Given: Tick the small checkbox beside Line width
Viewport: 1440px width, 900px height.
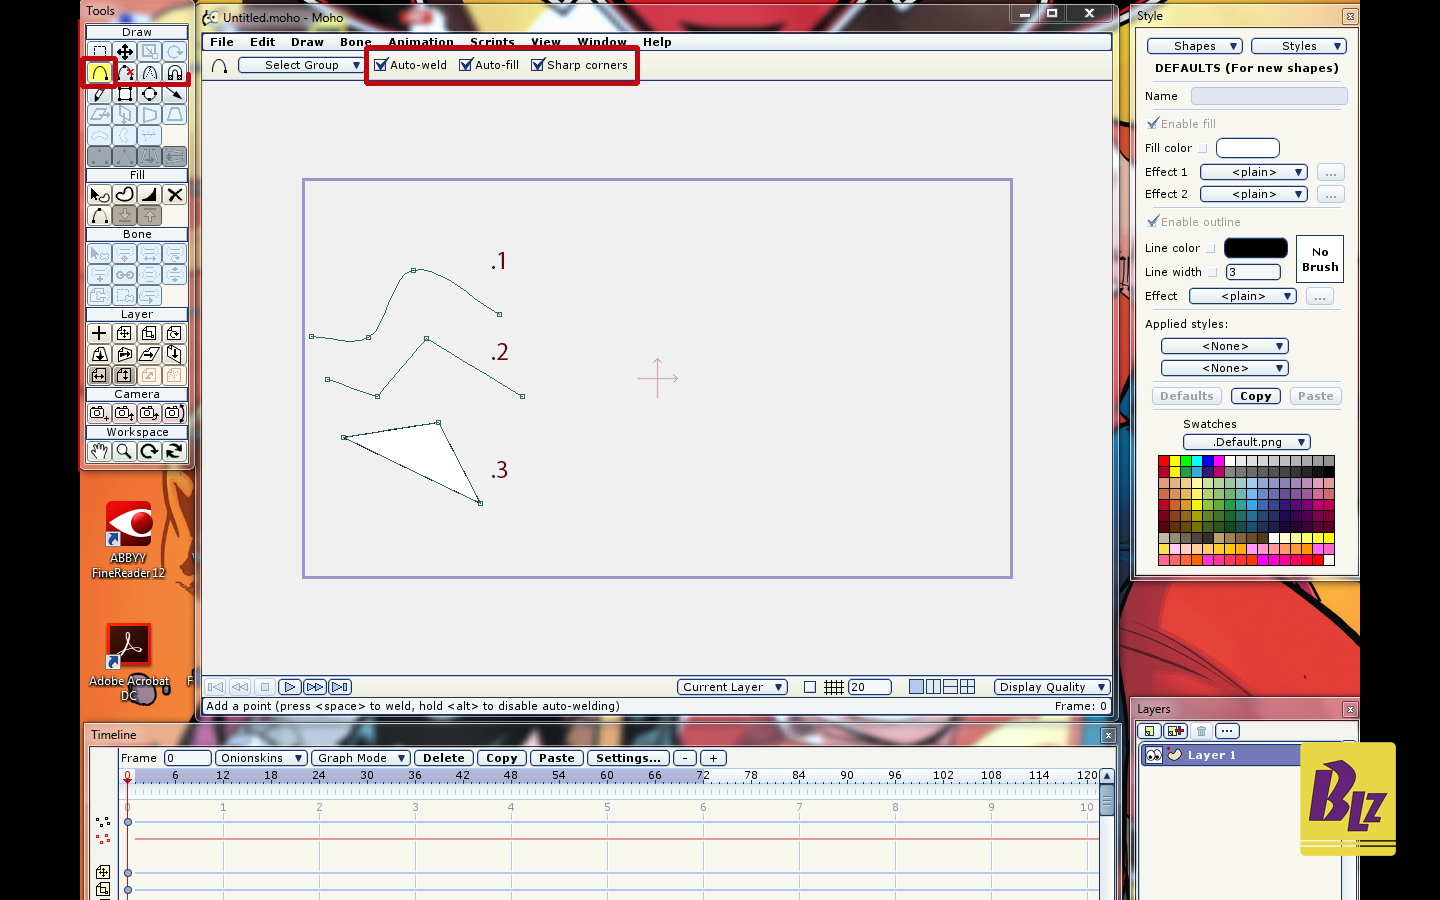Looking at the screenshot, I should click(x=1213, y=272).
